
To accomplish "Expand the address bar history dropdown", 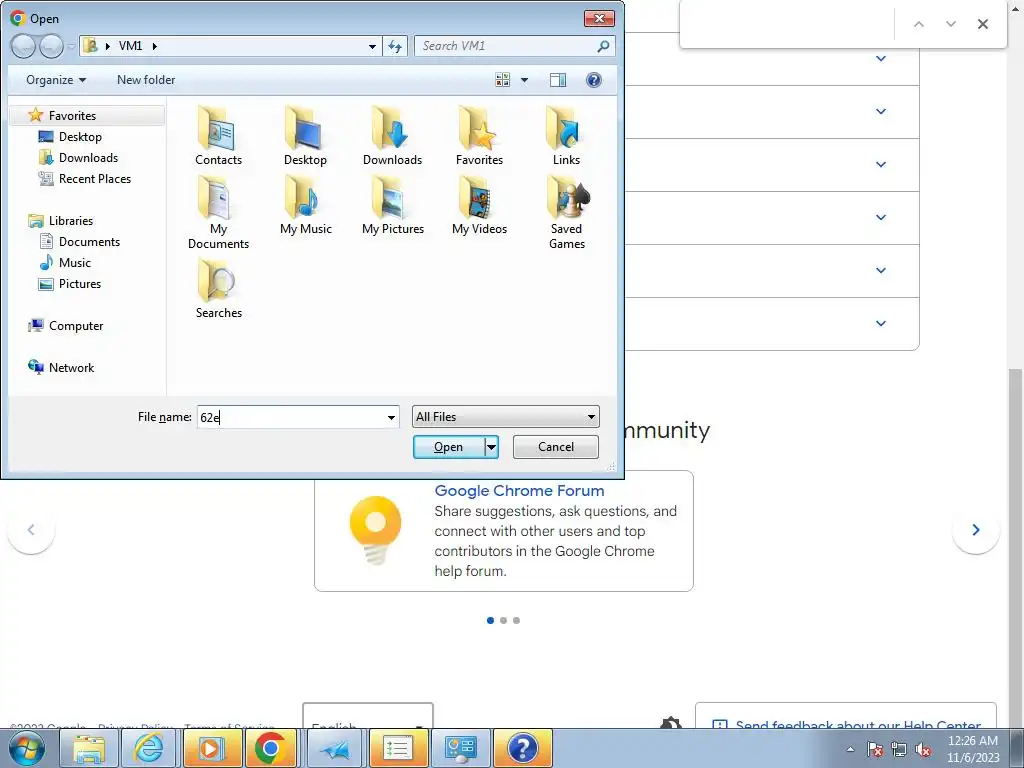I will [x=372, y=46].
